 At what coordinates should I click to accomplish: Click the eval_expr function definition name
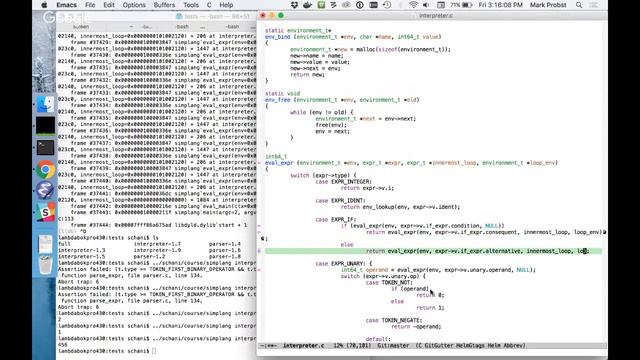click(279, 162)
